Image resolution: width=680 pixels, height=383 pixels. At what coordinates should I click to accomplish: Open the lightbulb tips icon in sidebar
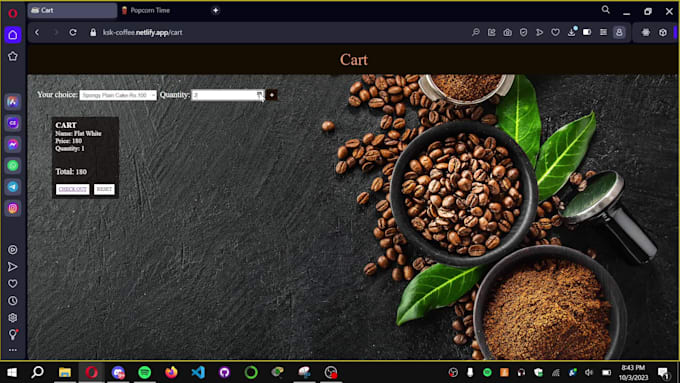coord(13,334)
